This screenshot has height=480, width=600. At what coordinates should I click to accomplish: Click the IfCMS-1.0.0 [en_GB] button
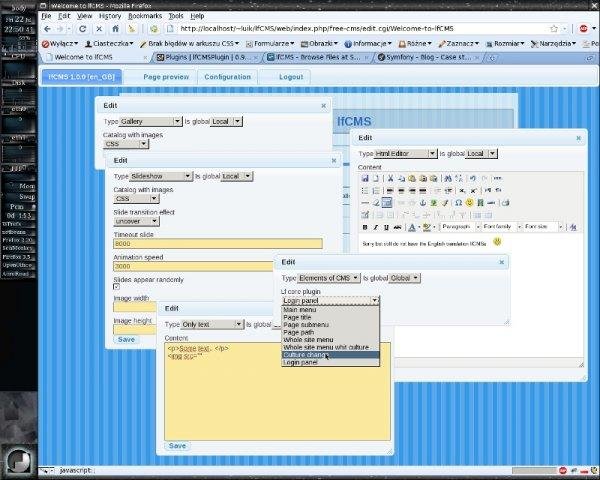[x=82, y=77]
